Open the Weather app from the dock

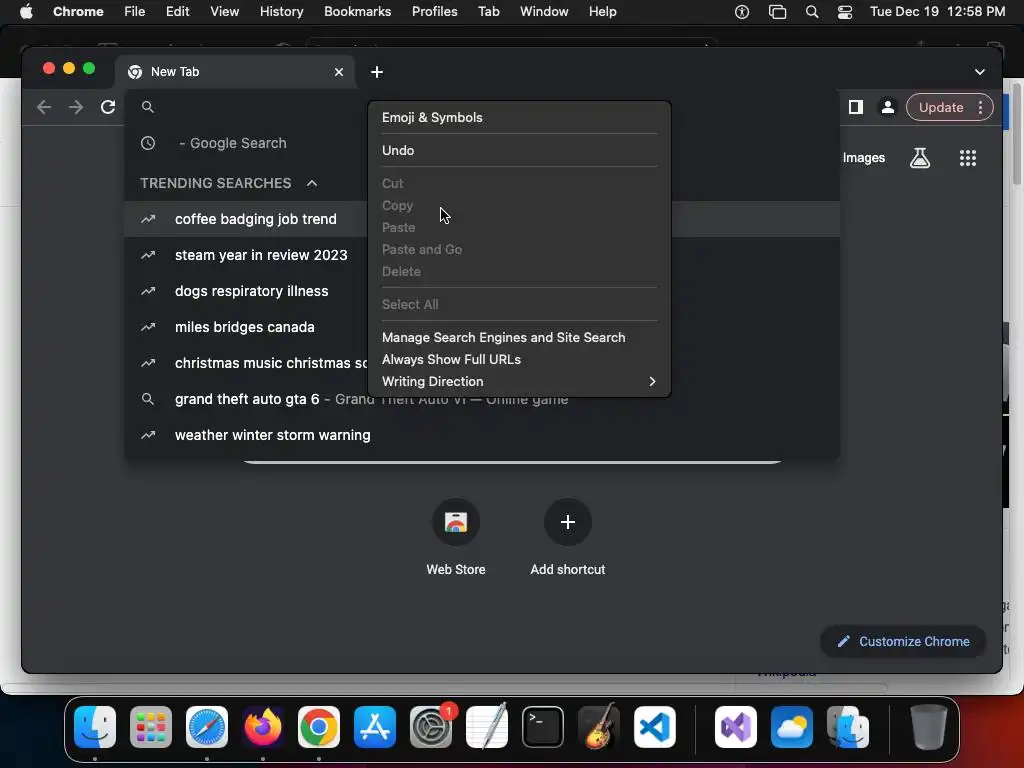[792, 727]
